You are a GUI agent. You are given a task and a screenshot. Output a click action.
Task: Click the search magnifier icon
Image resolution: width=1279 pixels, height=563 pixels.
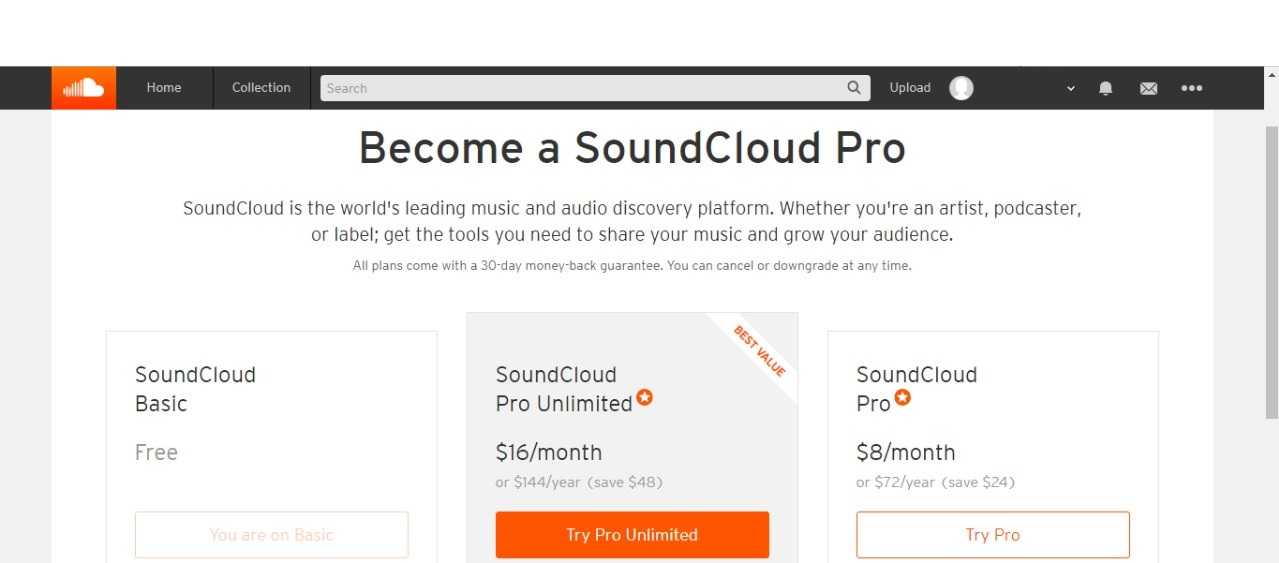854,88
